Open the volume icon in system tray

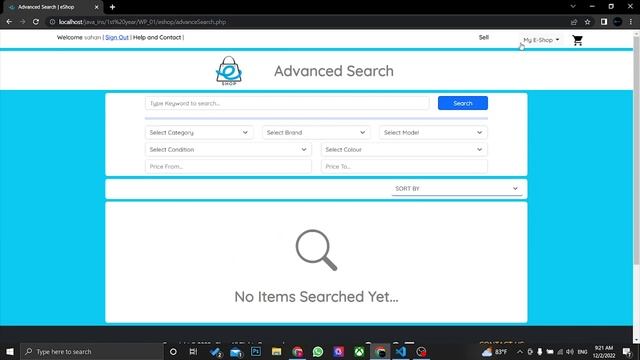click(569, 351)
